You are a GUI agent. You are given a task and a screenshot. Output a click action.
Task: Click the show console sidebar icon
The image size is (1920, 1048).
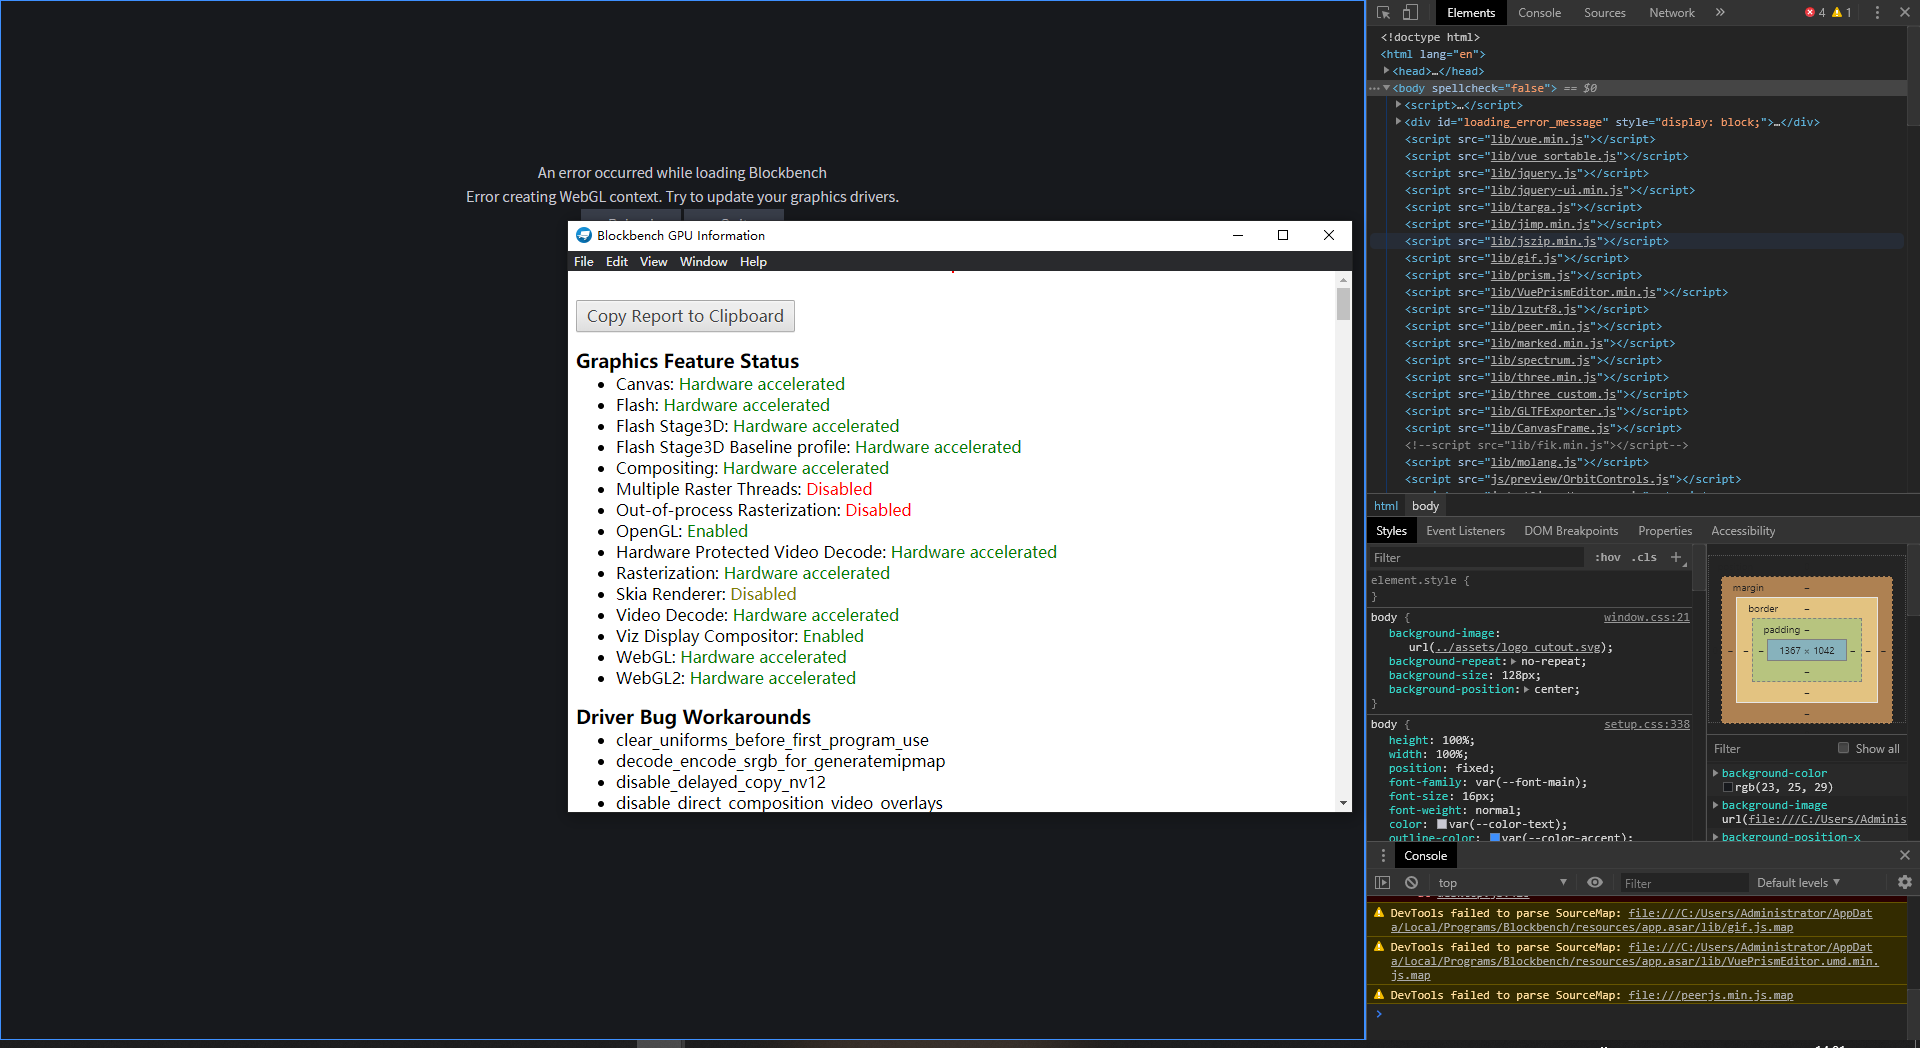(x=1383, y=882)
